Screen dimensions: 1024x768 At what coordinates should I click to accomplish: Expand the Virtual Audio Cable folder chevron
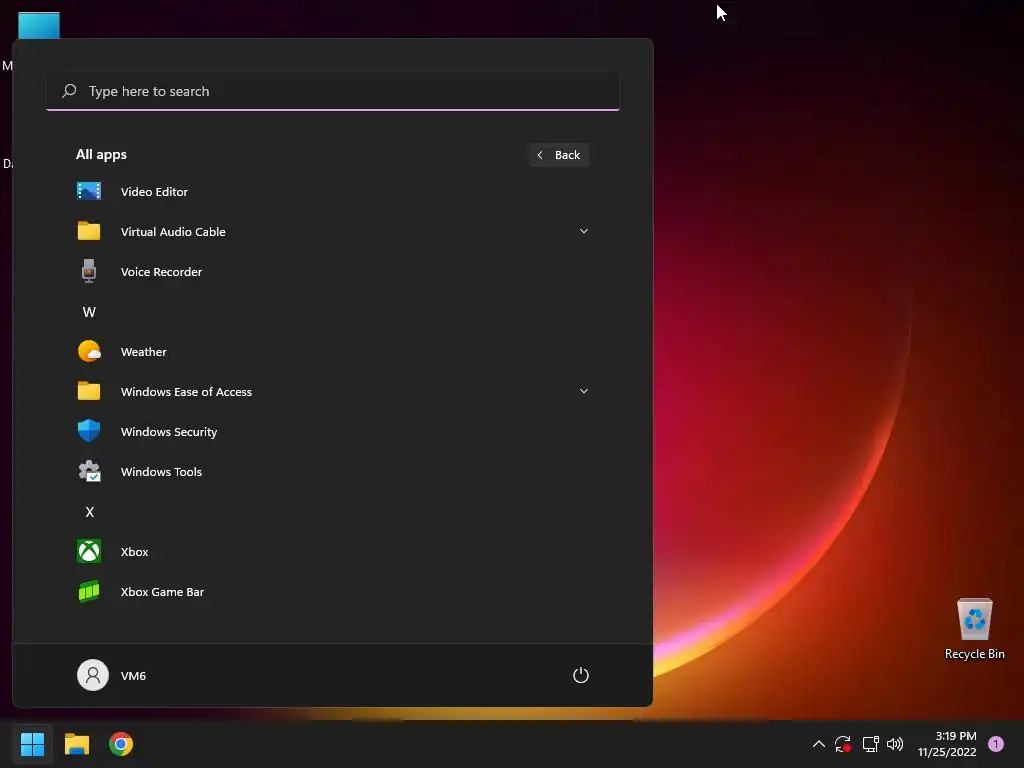coord(584,231)
